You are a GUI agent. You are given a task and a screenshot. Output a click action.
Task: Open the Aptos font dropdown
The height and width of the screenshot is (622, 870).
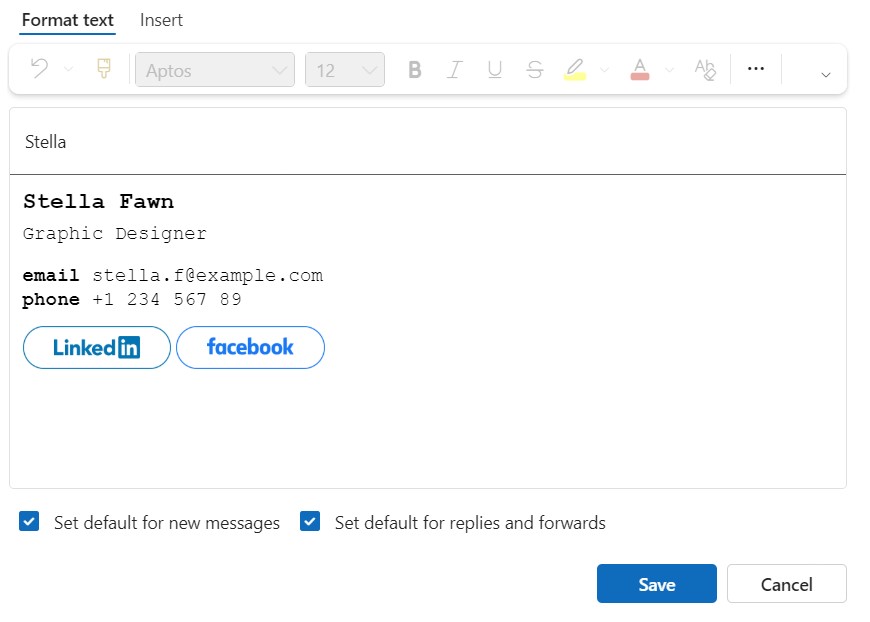(215, 70)
